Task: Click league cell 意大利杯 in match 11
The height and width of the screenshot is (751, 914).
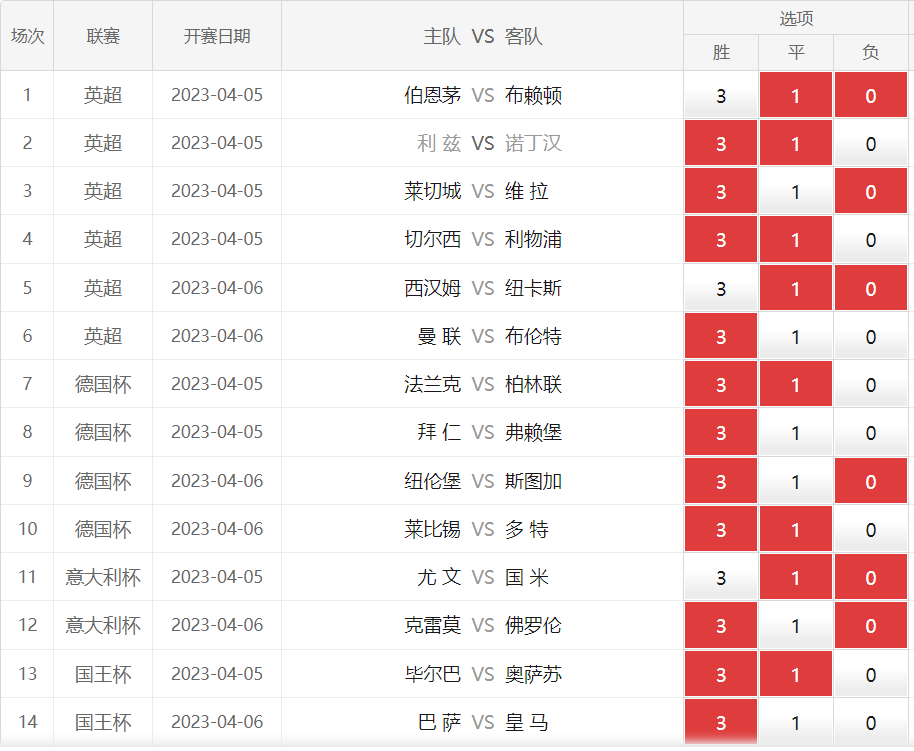Action: click(103, 577)
